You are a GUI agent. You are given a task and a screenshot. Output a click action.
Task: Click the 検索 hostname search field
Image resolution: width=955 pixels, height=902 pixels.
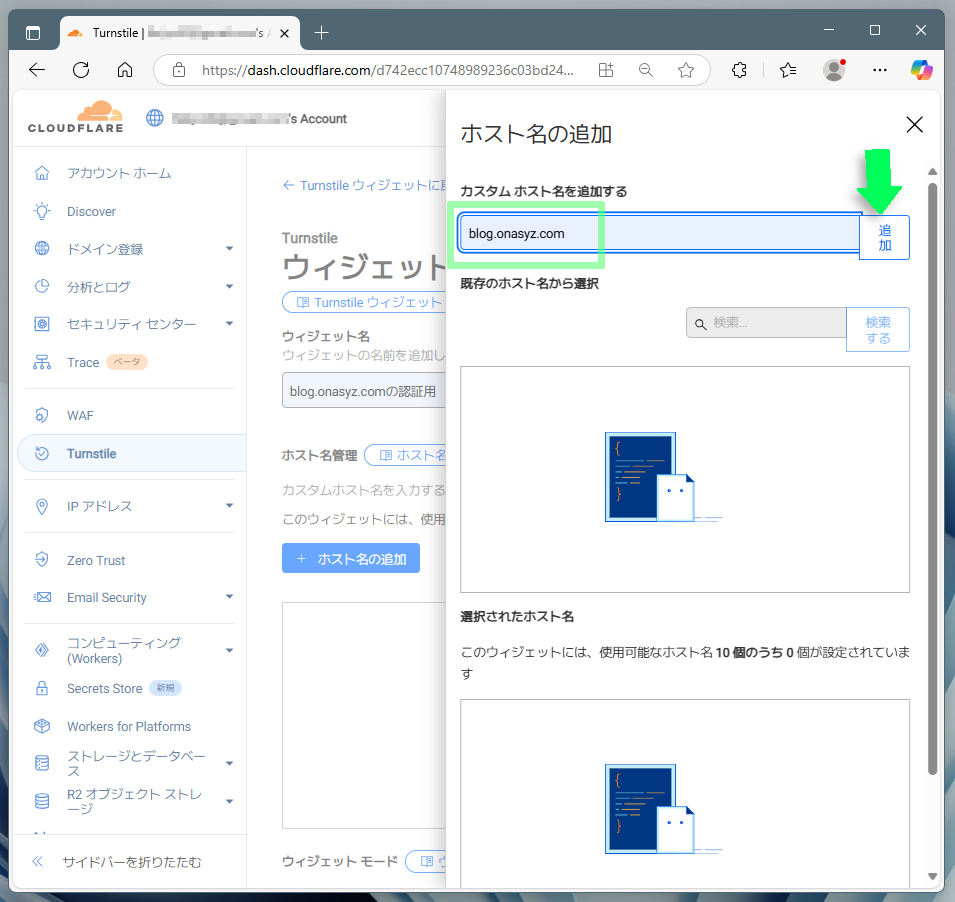click(x=766, y=323)
